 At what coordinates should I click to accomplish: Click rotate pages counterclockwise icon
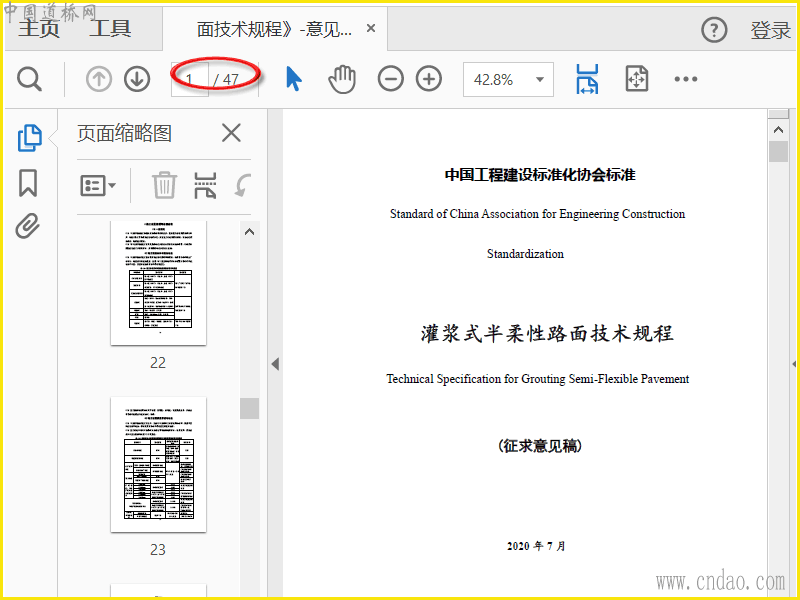[x=243, y=185]
